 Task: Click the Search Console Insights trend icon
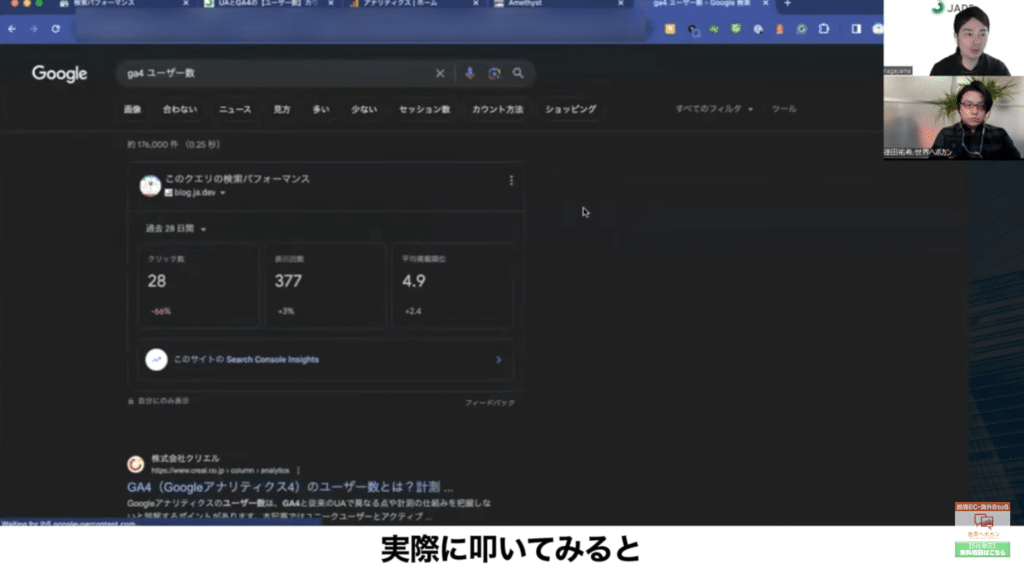coord(156,359)
